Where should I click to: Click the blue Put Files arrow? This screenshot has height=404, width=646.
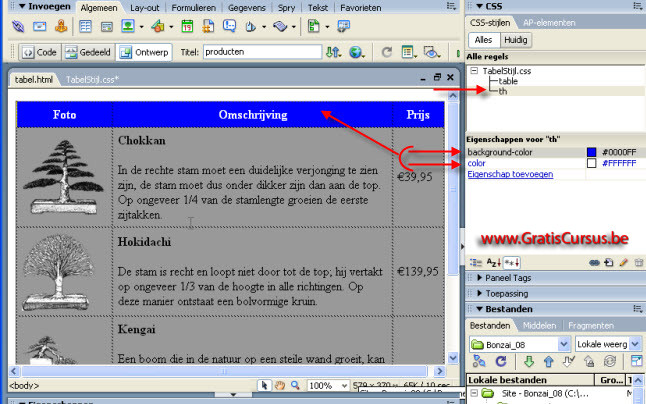(548, 362)
